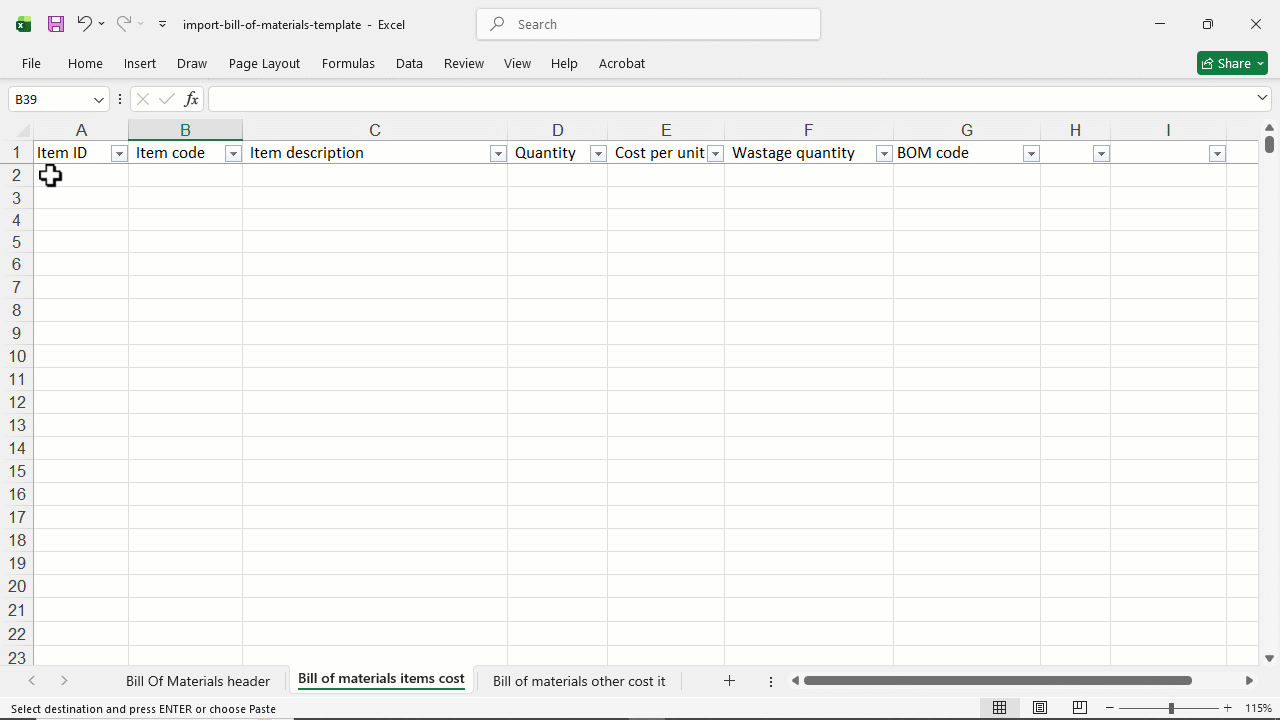Click the zoom out minus button

(1110, 708)
